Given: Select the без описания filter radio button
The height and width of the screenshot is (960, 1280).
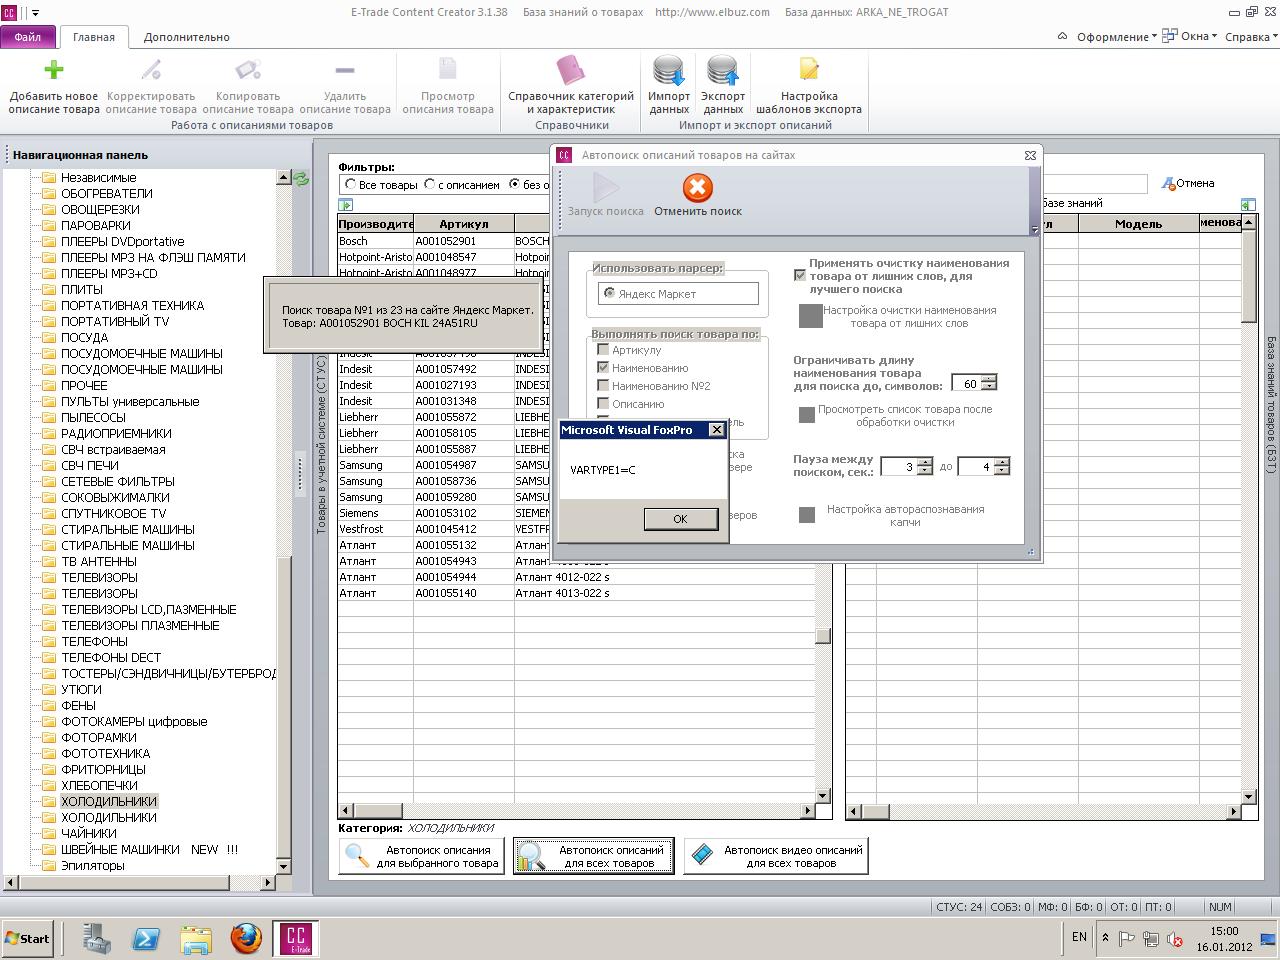Looking at the screenshot, I should [514, 184].
